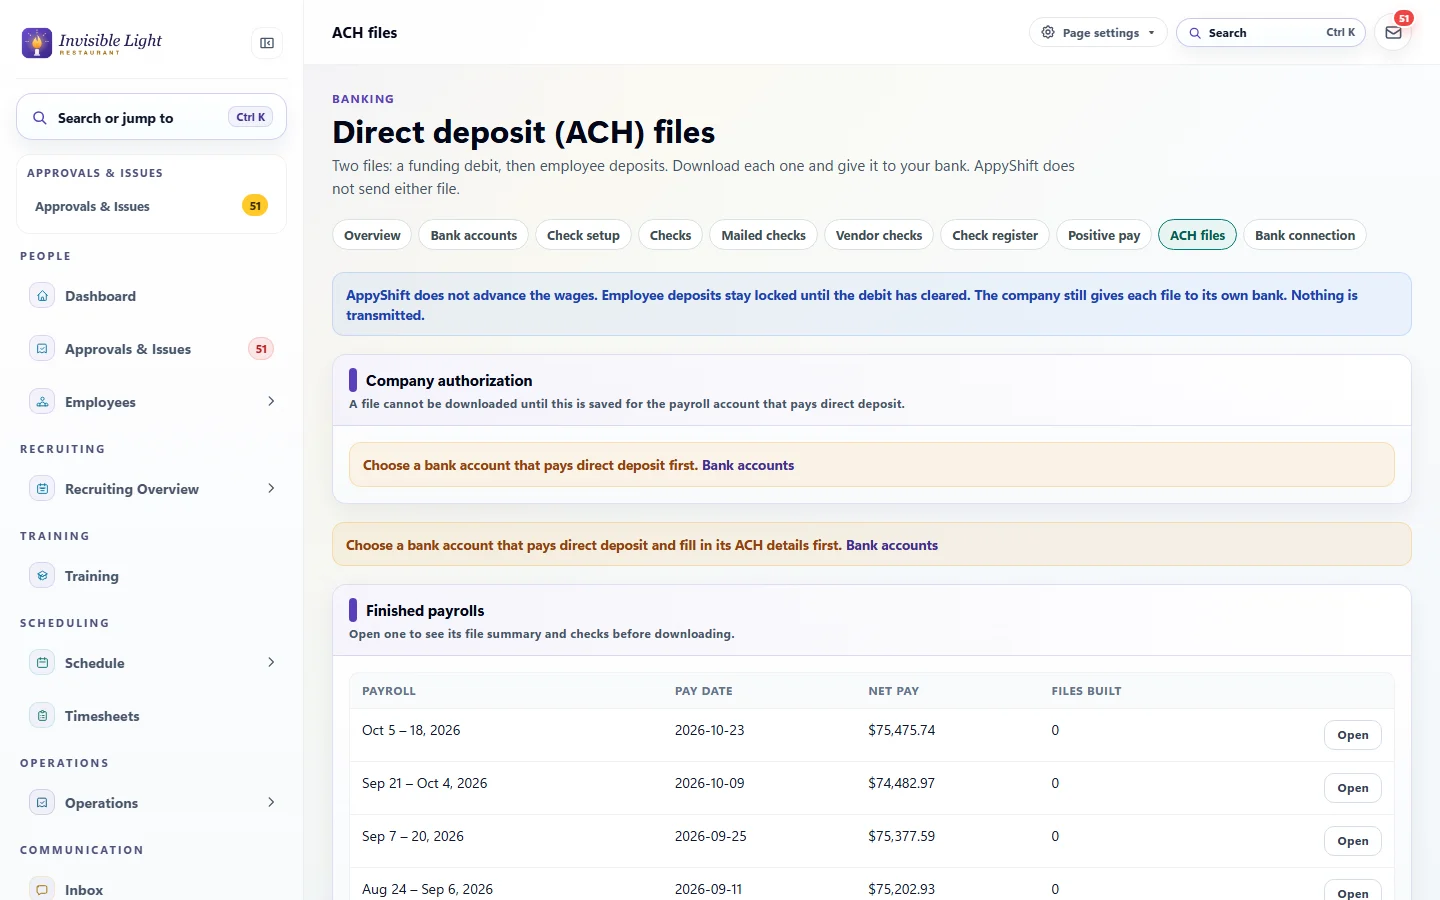Click the Inbox chat icon
Screen dimensions: 1440x900
42,890
